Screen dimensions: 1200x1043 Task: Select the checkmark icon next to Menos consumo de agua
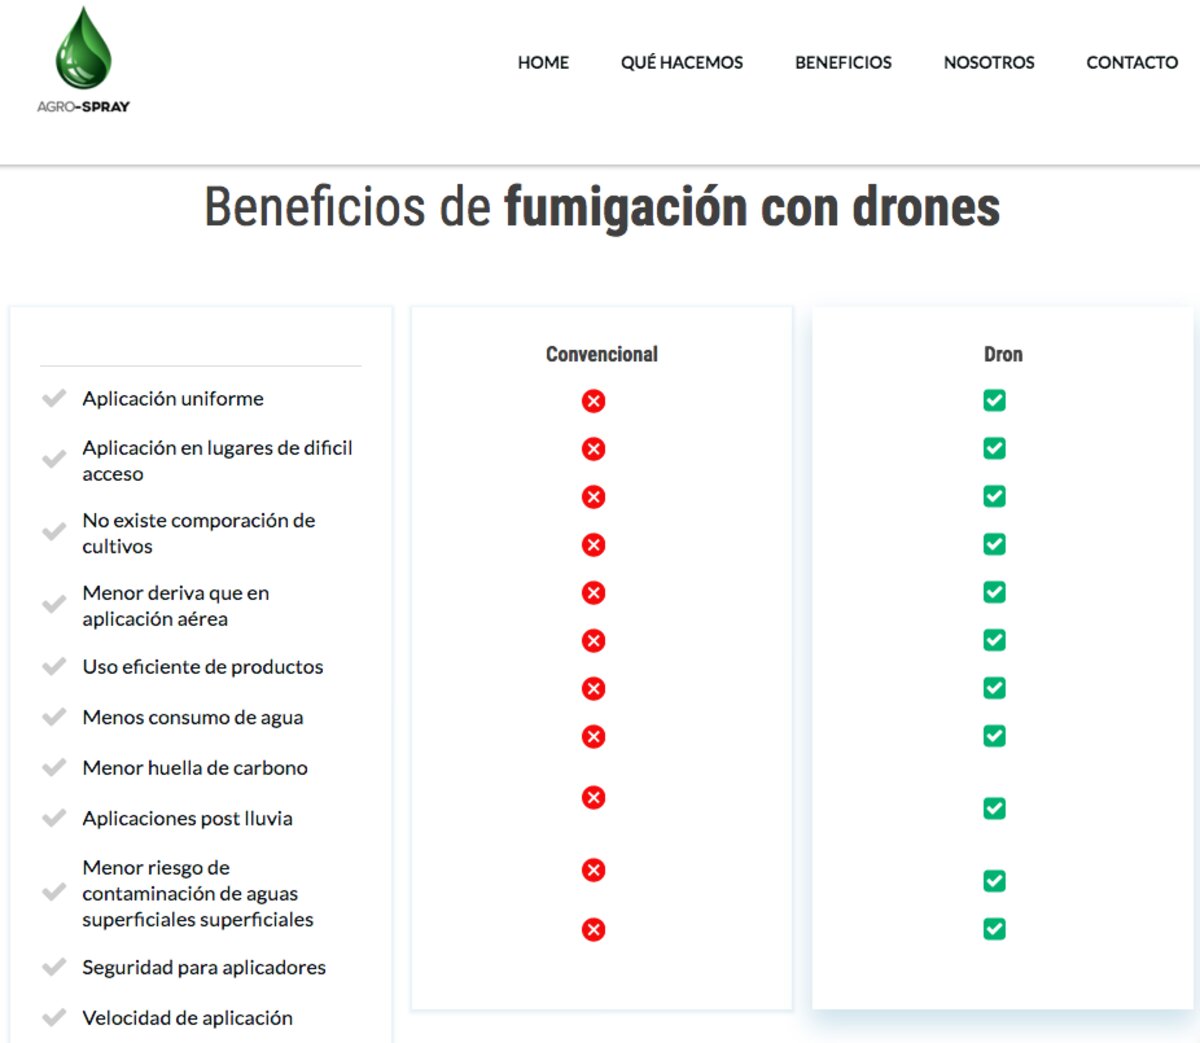click(54, 718)
